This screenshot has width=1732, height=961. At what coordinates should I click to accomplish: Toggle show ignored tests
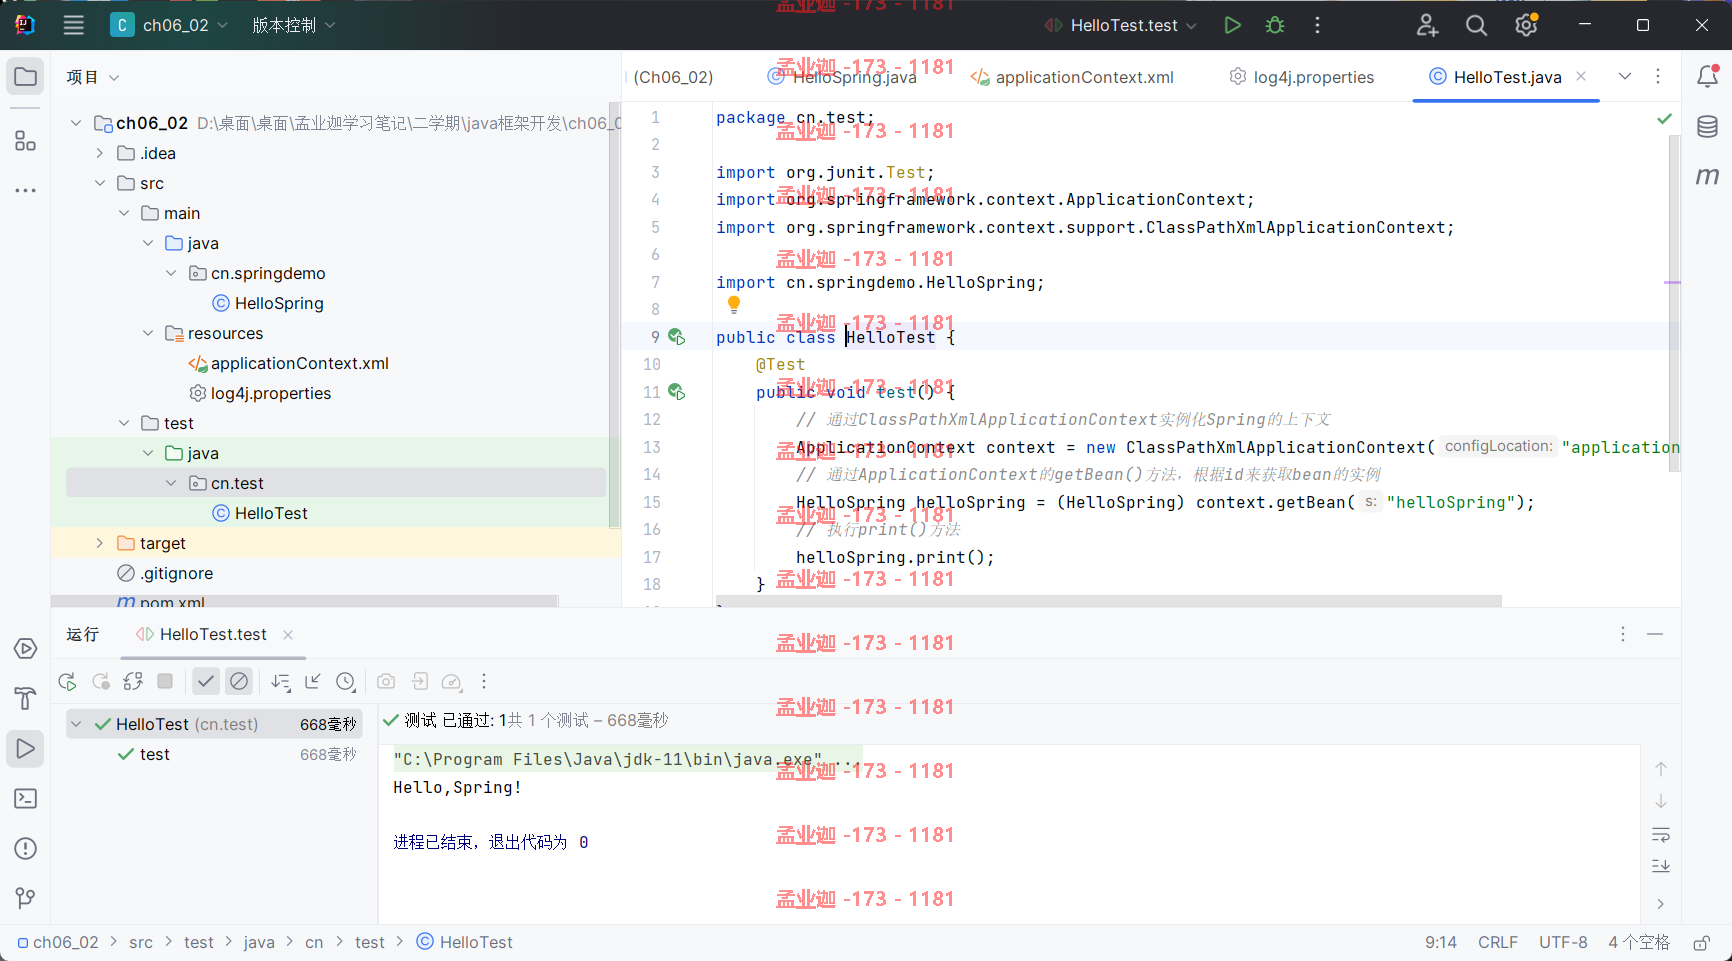[x=238, y=681]
